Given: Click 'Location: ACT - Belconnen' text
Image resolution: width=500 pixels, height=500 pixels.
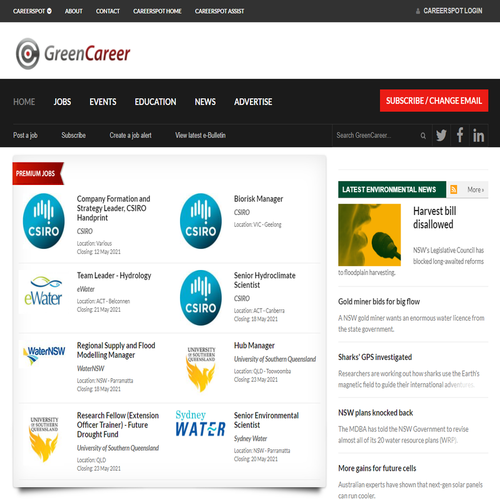Looking at the screenshot, I should (x=103, y=301).
